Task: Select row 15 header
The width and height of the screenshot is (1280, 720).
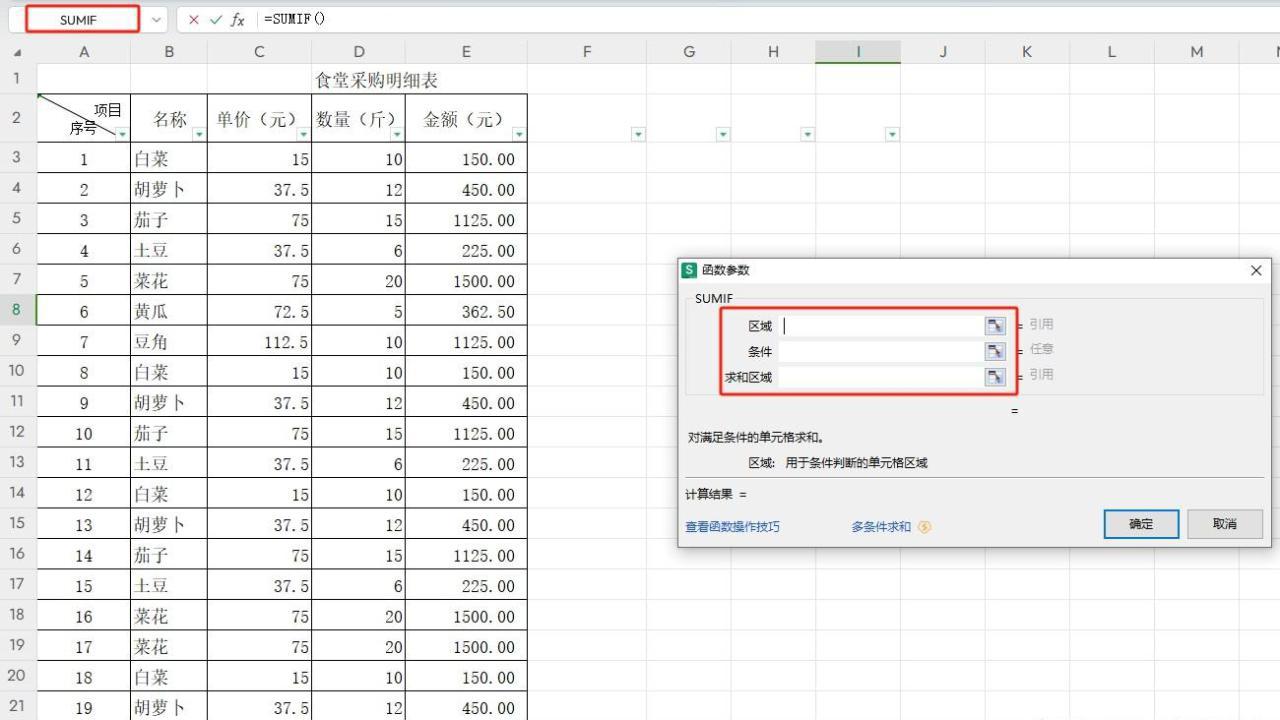Action: 18,523
